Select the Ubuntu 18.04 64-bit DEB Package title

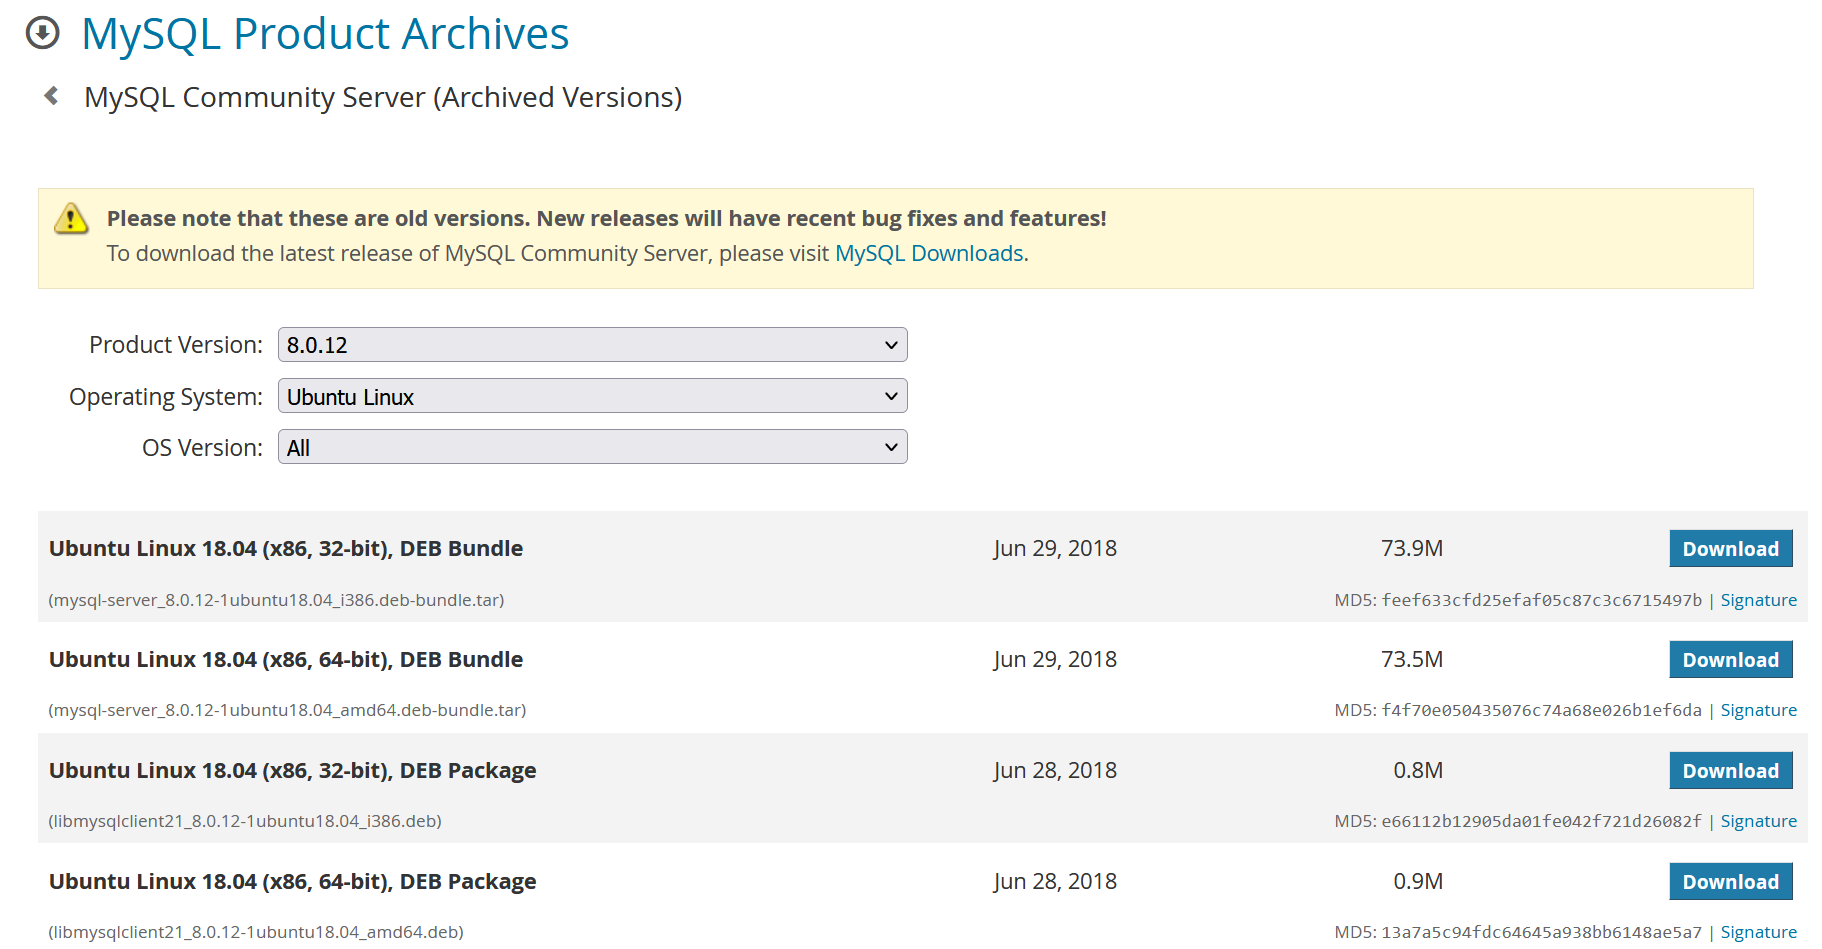pyautogui.click(x=292, y=882)
